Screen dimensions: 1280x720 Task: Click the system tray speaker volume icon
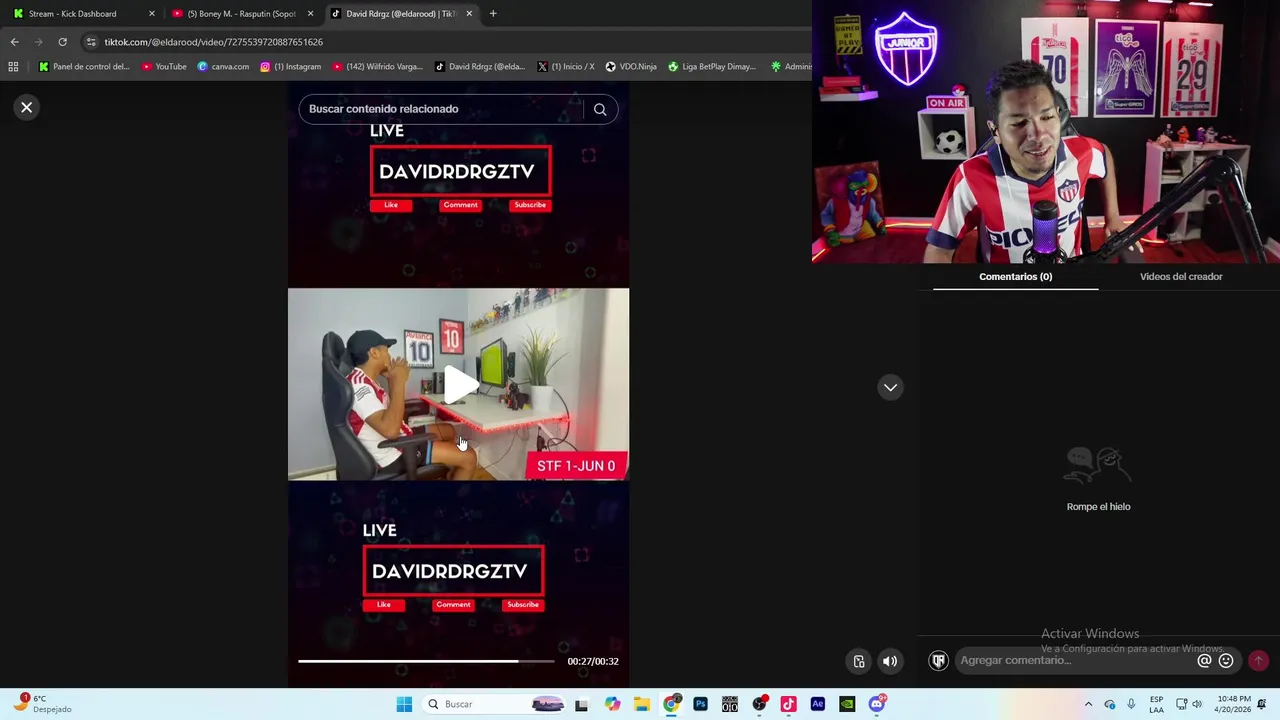1197,704
